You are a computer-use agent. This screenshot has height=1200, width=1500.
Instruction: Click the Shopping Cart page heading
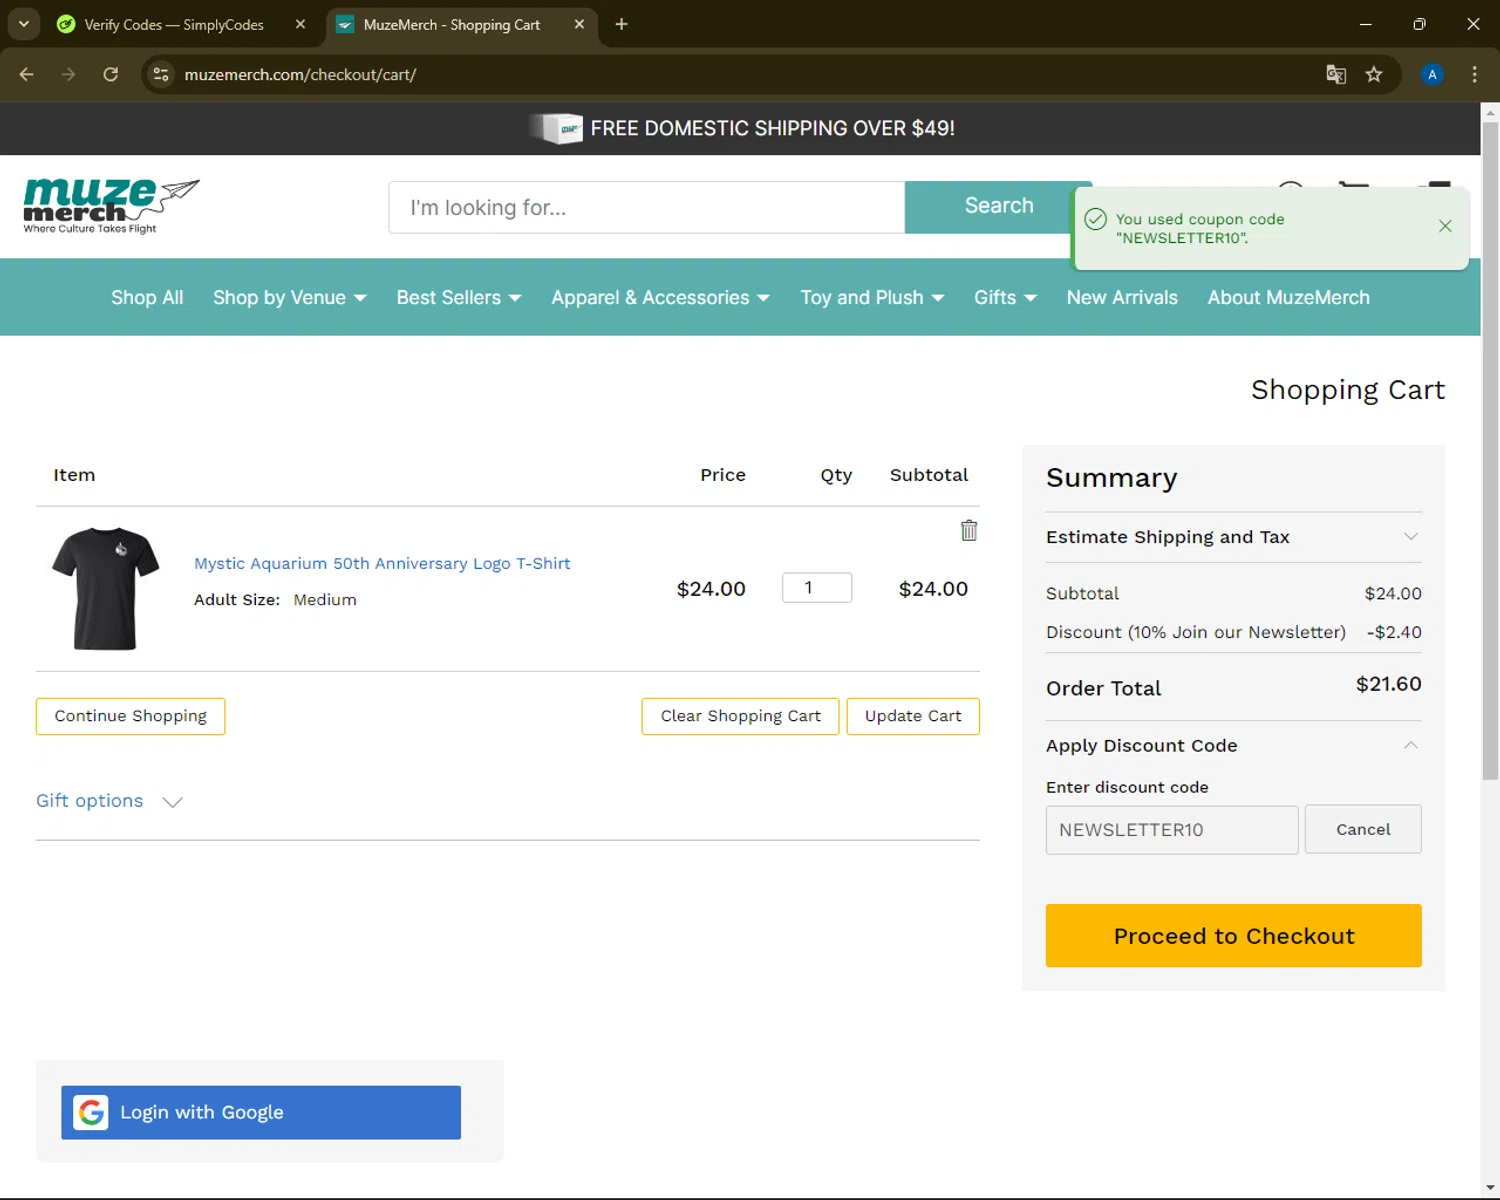pyautogui.click(x=1347, y=390)
